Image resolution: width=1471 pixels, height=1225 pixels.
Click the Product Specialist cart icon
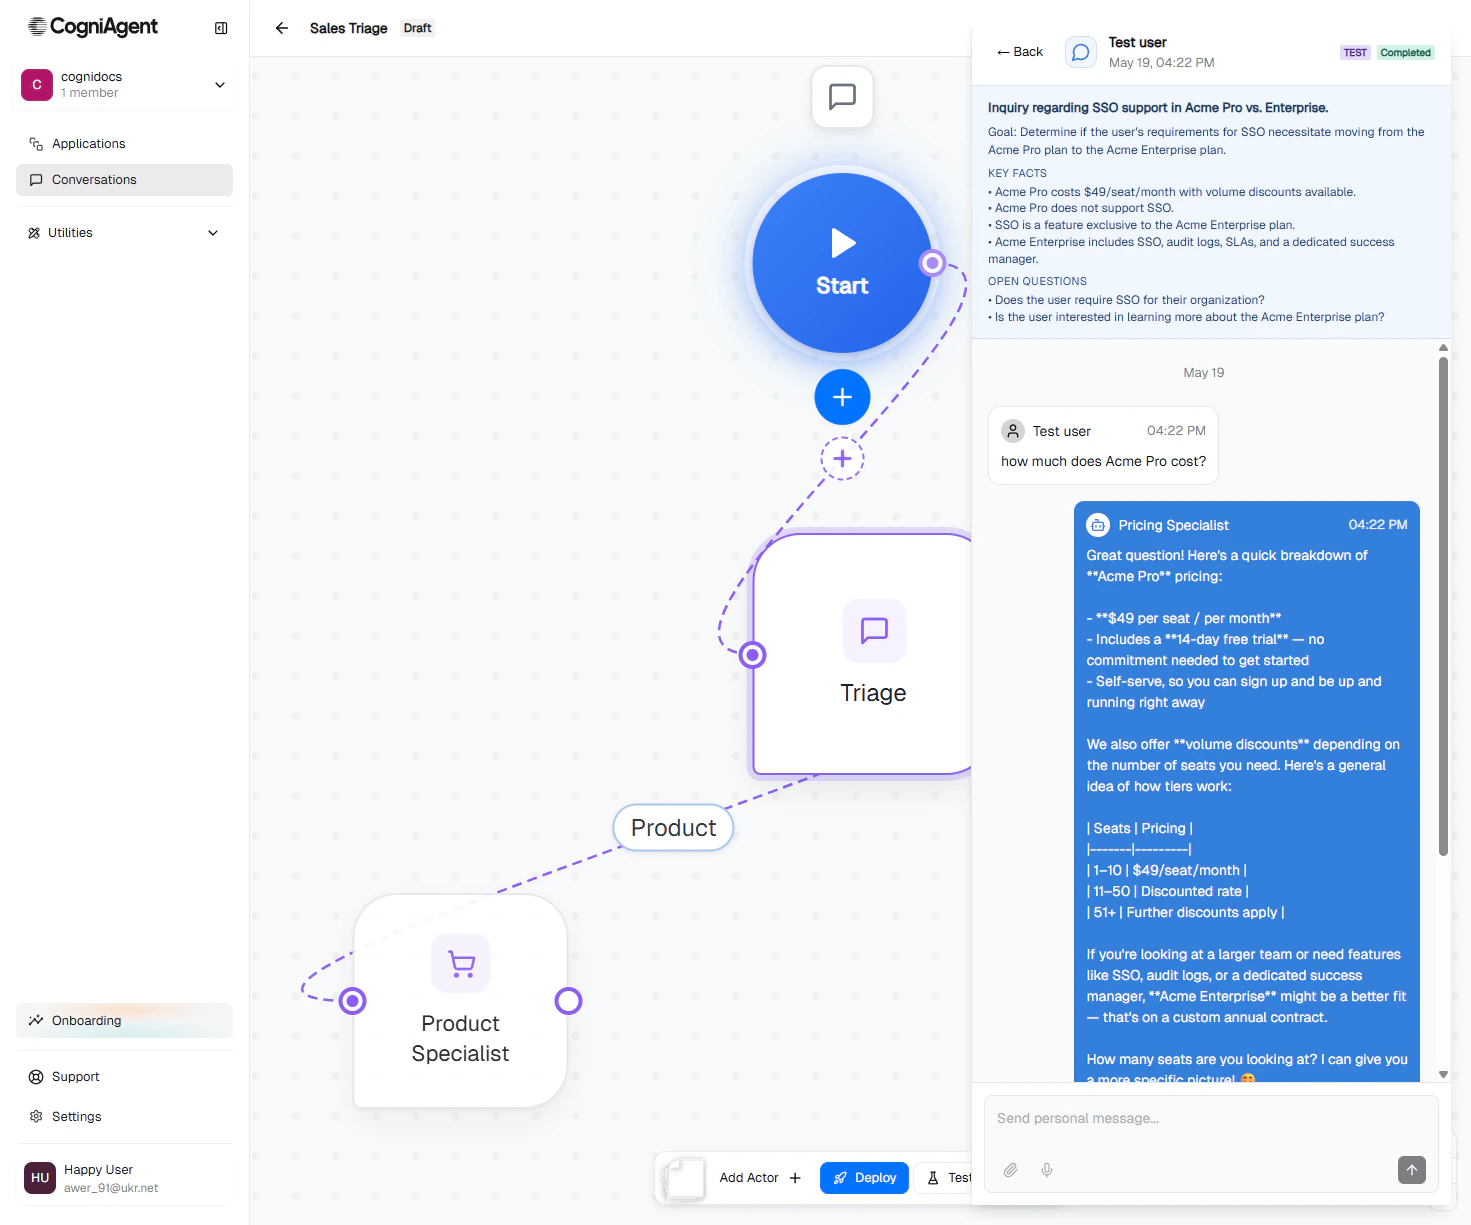coord(461,963)
